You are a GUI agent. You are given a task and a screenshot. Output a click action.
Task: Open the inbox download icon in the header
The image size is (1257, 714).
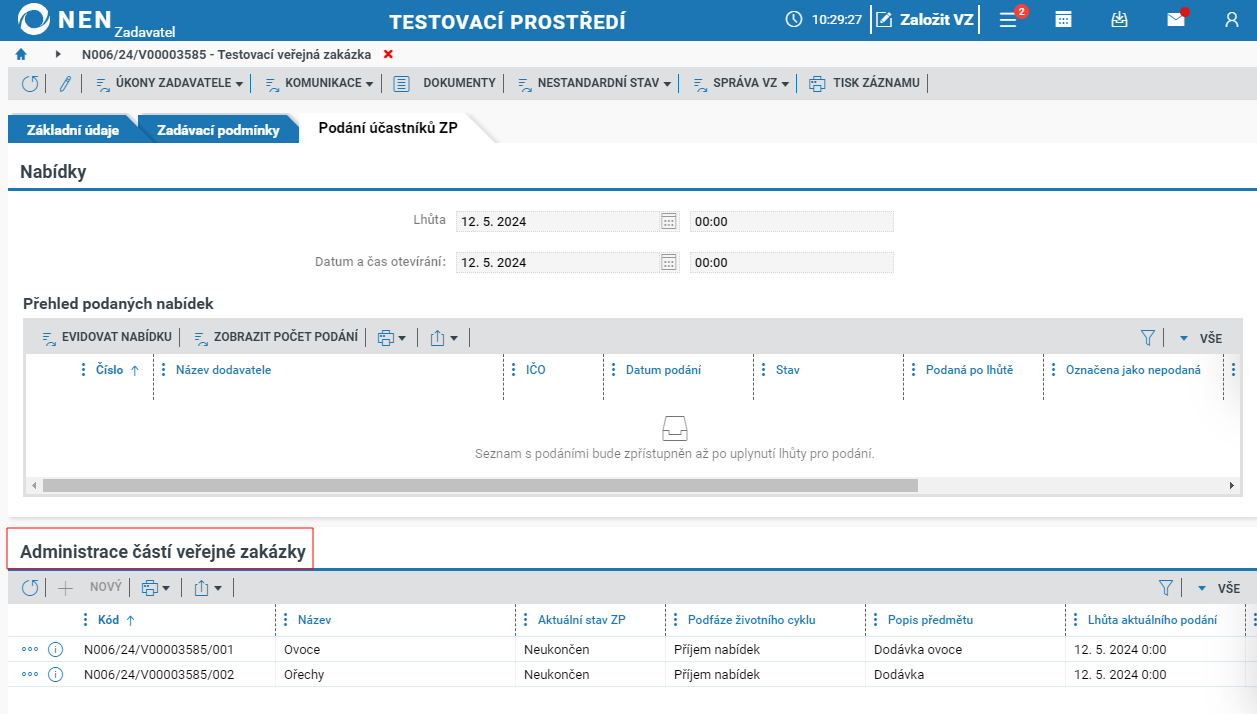[x=1120, y=19]
